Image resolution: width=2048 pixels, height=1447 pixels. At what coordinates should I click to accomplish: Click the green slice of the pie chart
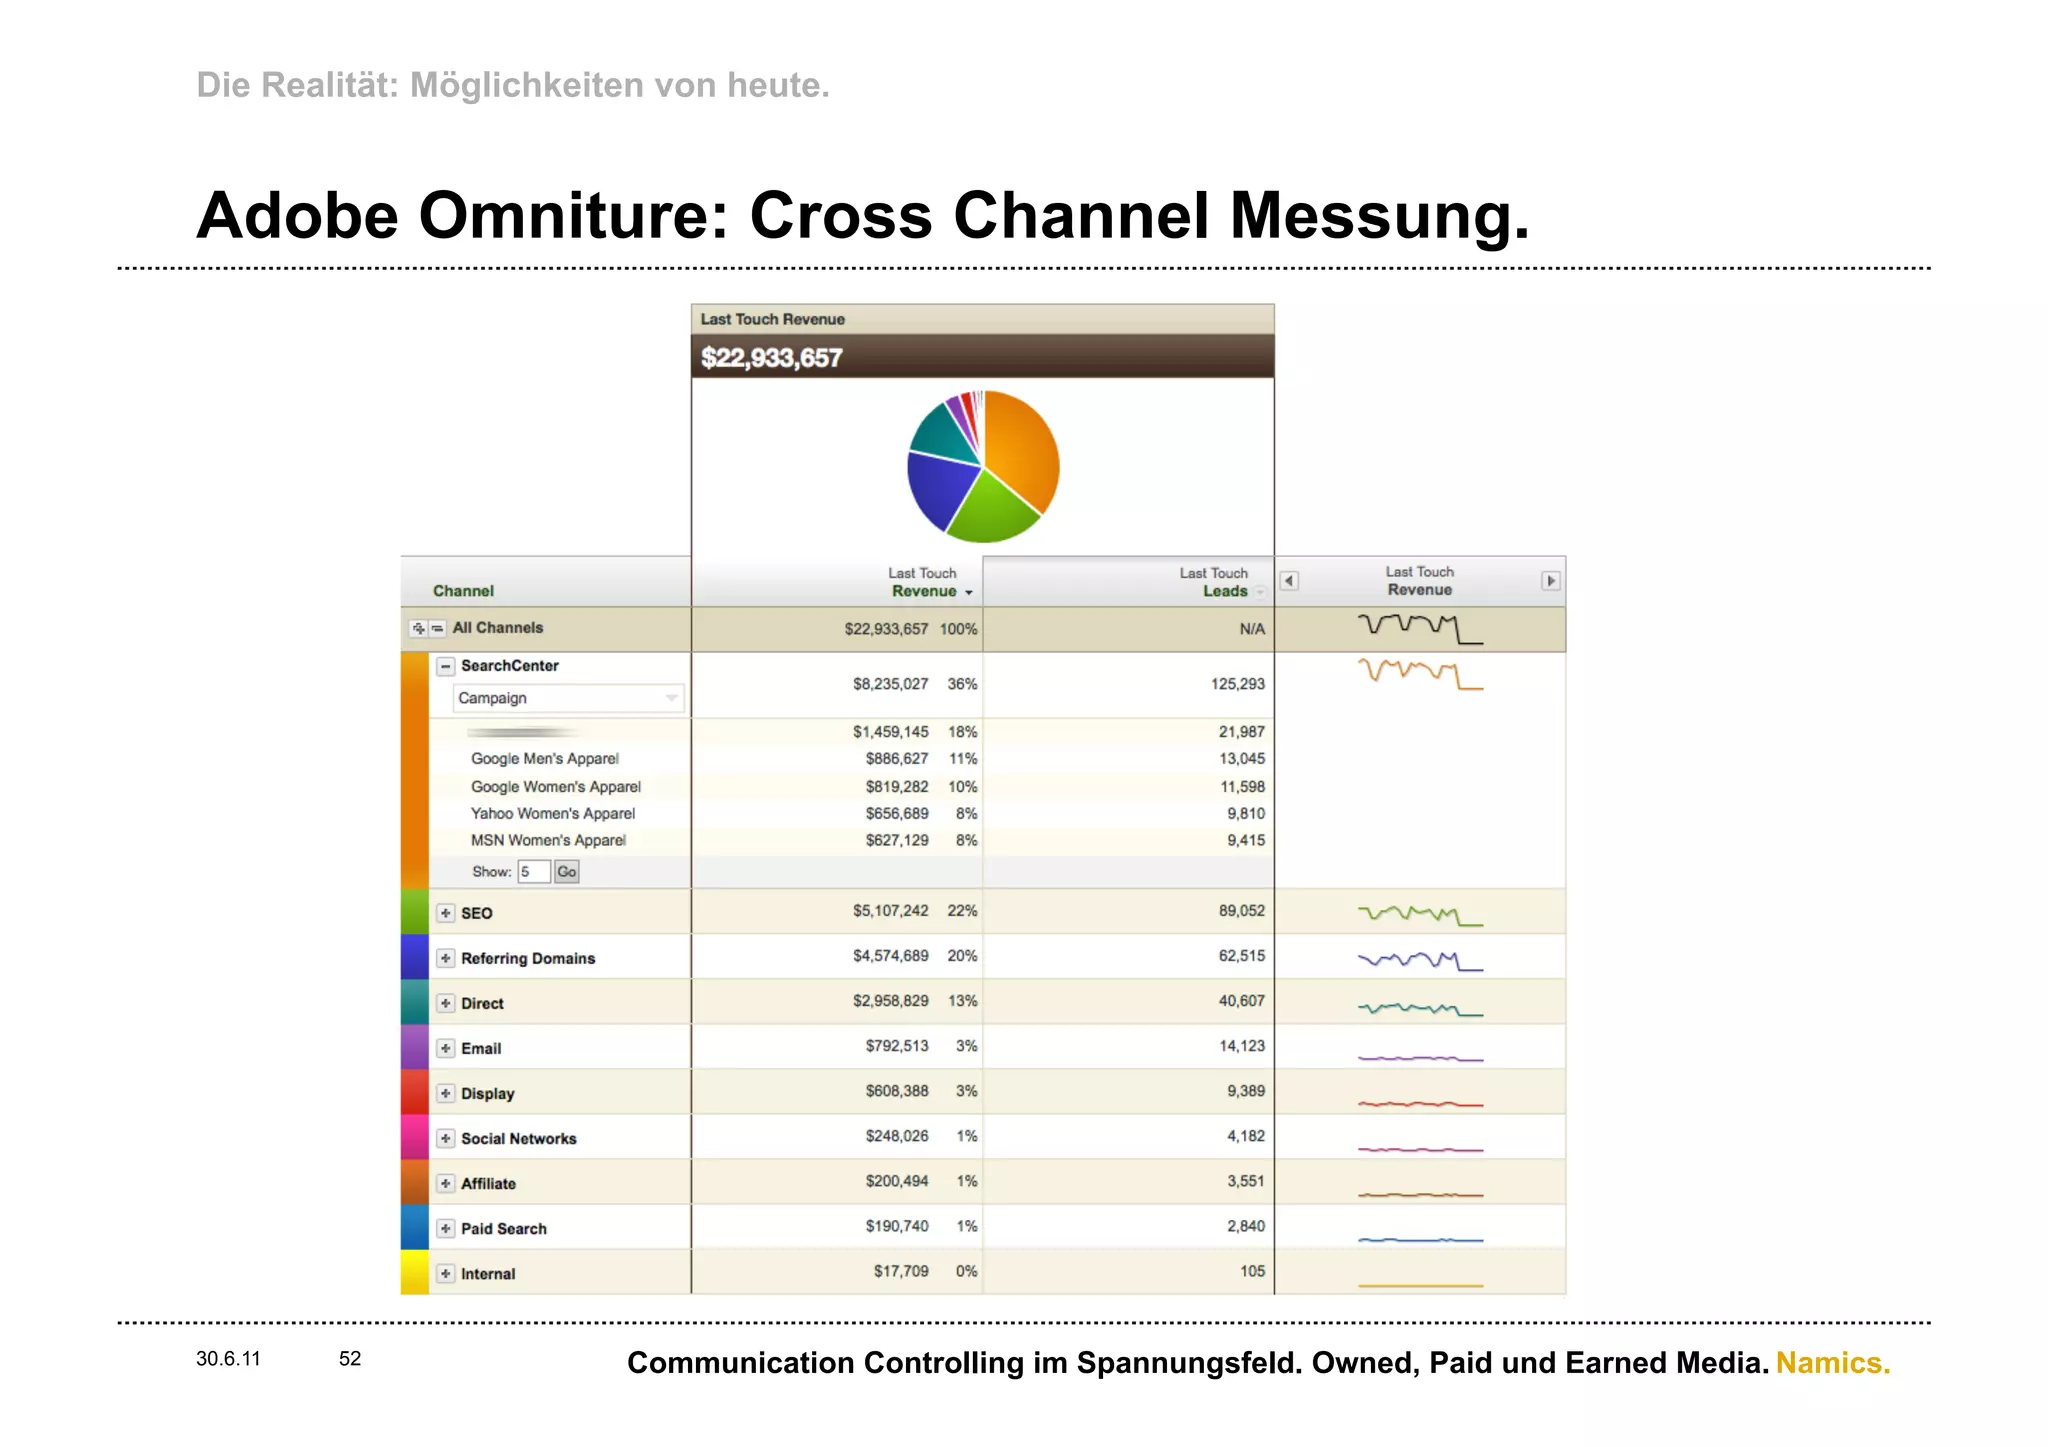tap(995, 510)
